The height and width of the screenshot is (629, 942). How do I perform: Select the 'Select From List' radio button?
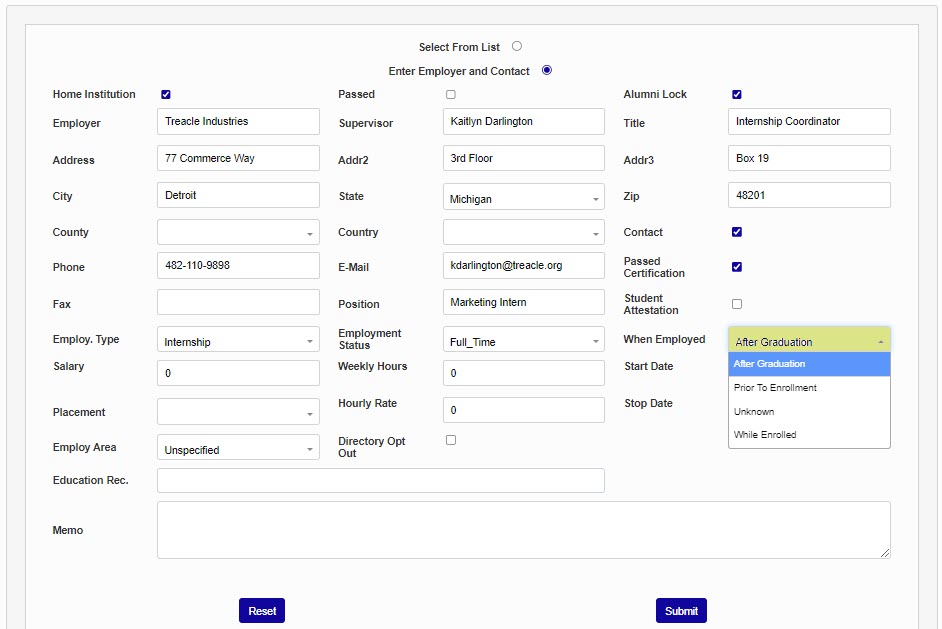pos(517,46)
